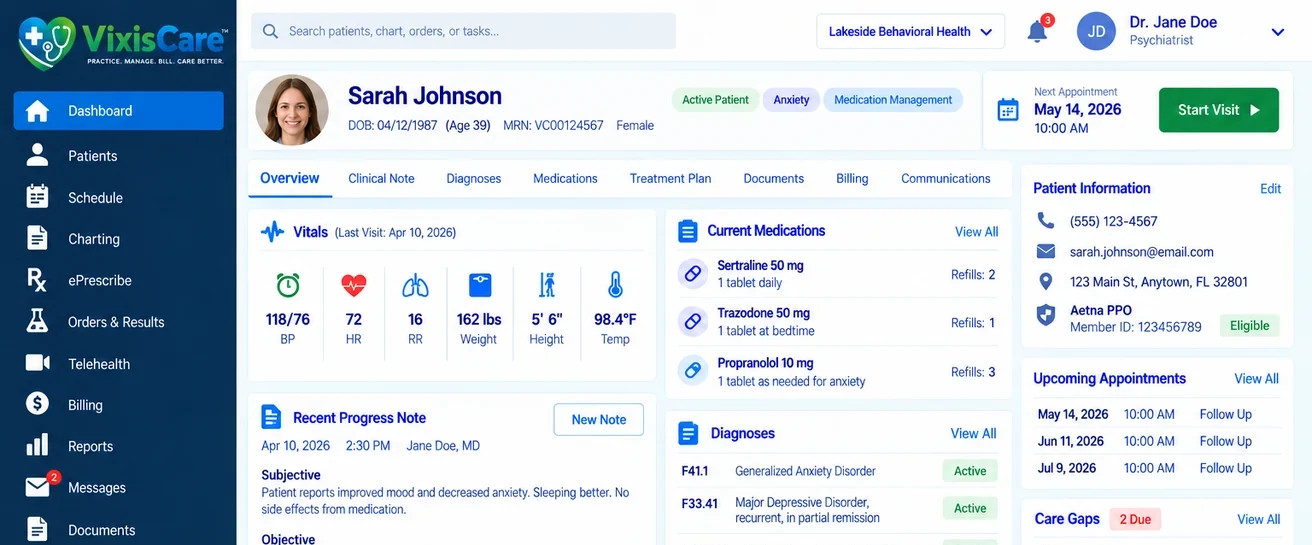
Task: Open the Messages envelope icon
Action: coord(37,487)
